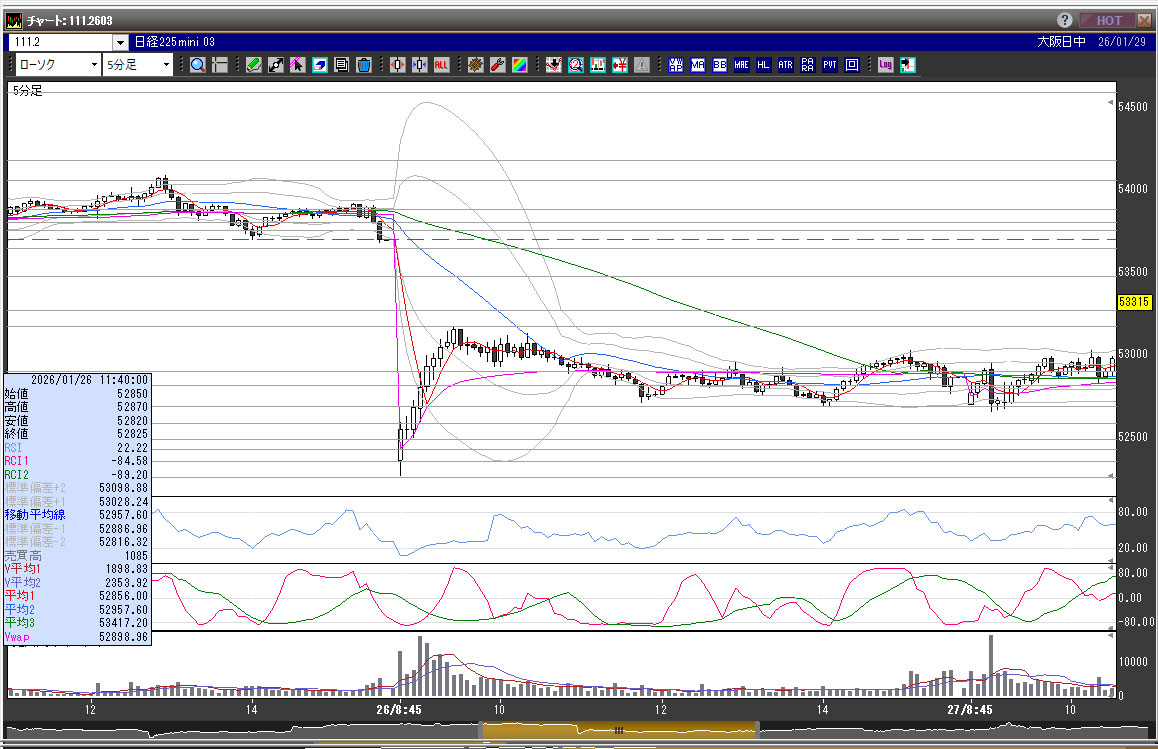Expand the 111.2 symbol code dropdown
Screen dimensions: 1158x749
click(121, 42)
